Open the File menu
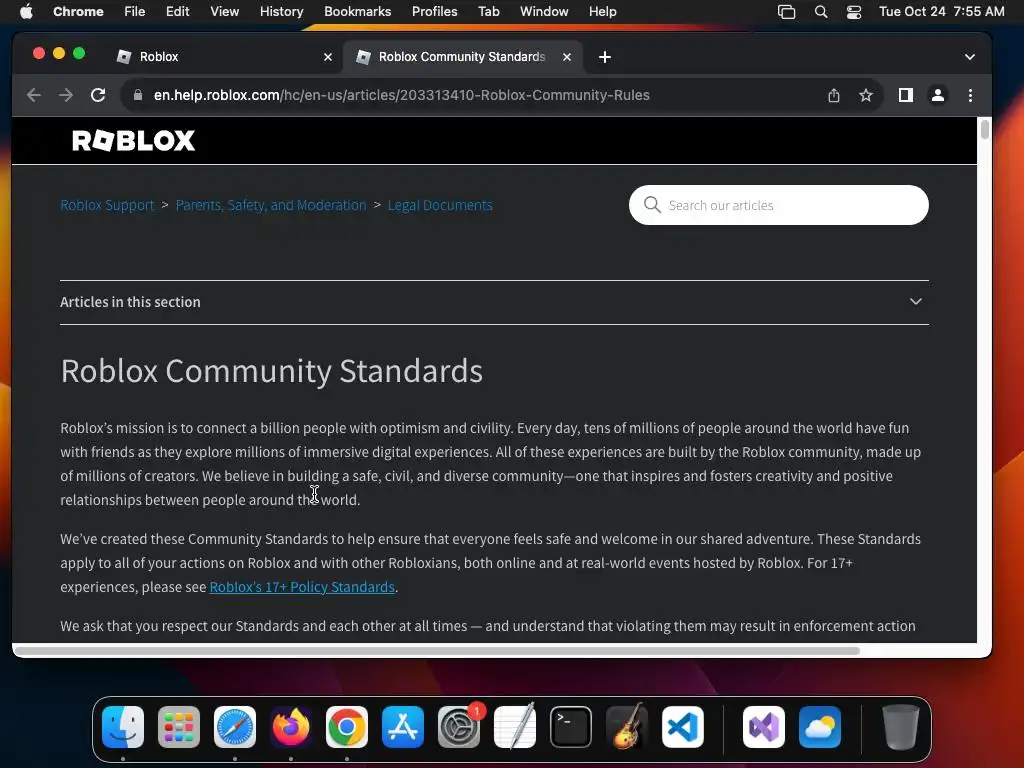1024x768 pixels. (135, 12)
